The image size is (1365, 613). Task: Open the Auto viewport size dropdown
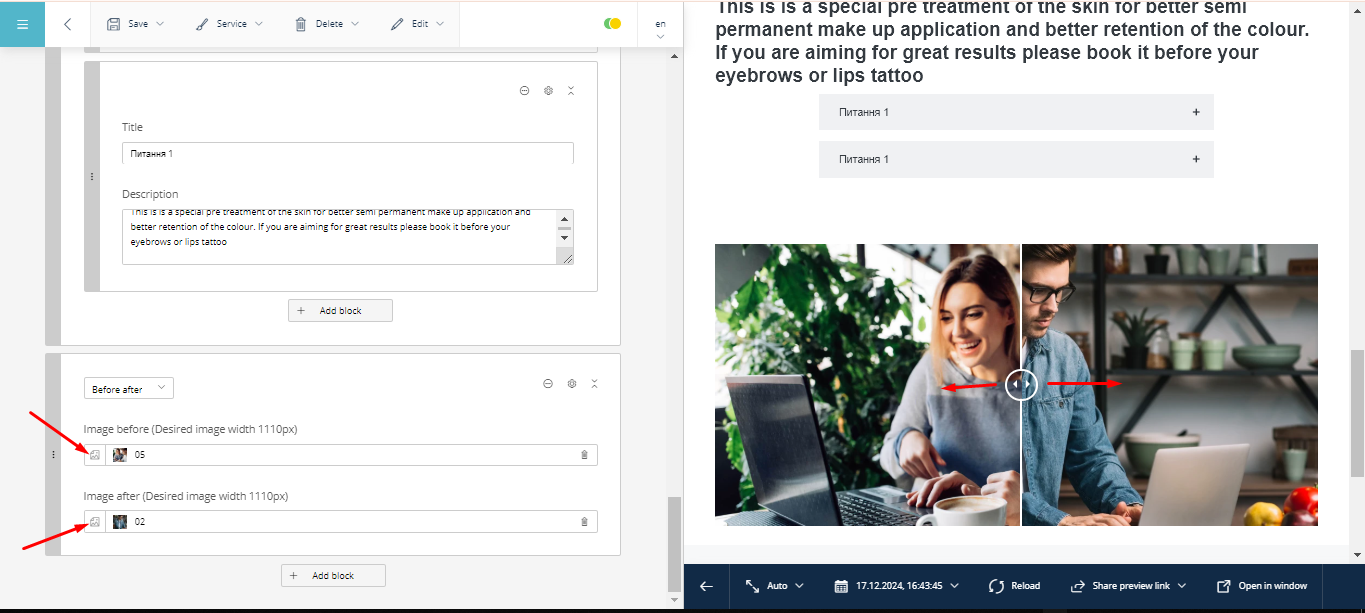click(x=775, y=586)
